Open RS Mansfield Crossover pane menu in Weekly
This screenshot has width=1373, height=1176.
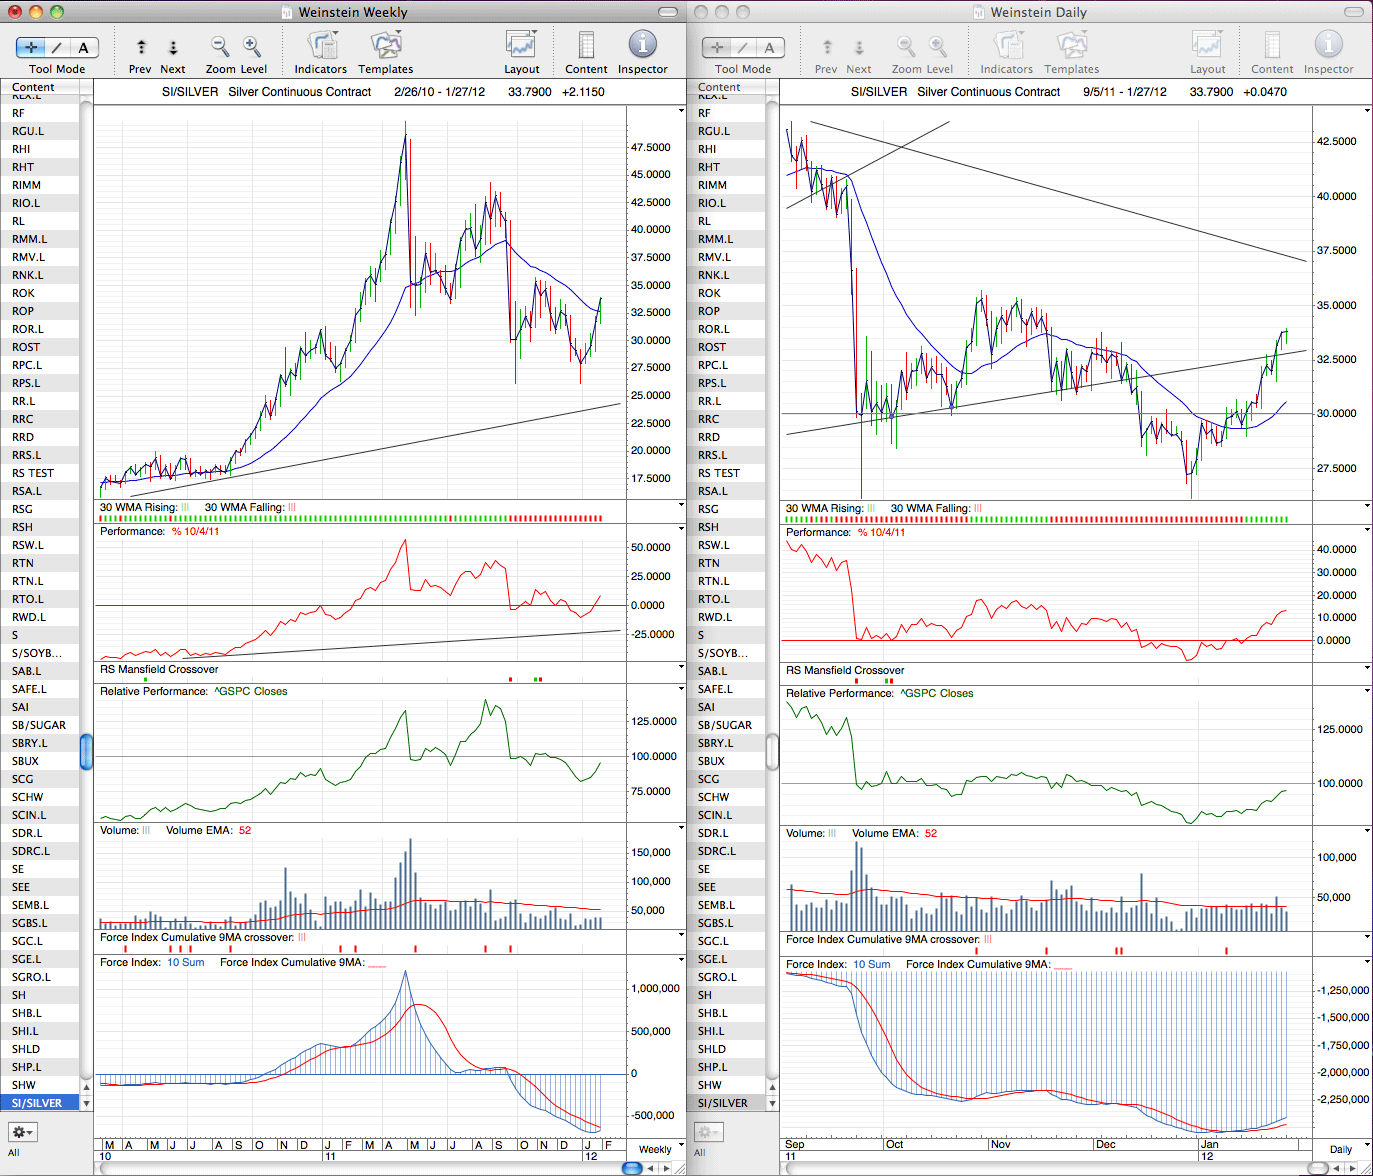pyautogui.click(x=681, y=668)
